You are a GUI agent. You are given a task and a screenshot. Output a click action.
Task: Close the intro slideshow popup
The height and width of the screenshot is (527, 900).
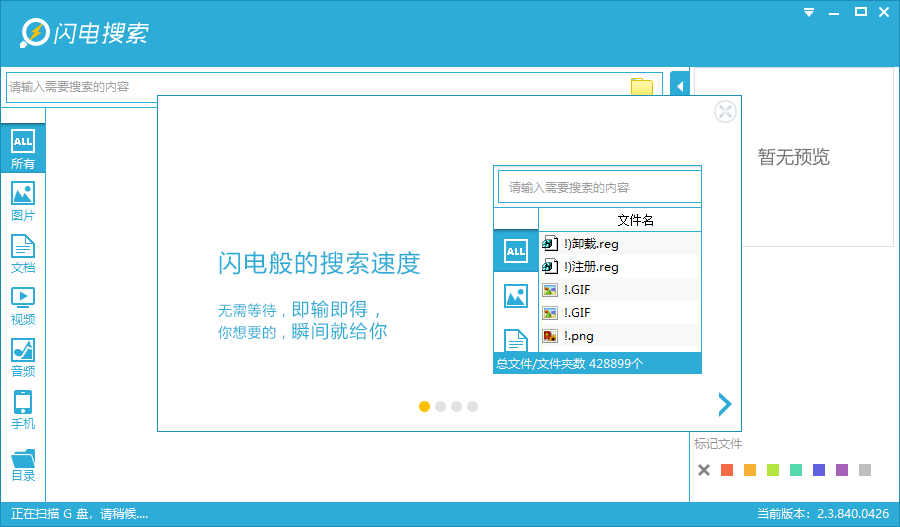point(726,112)
